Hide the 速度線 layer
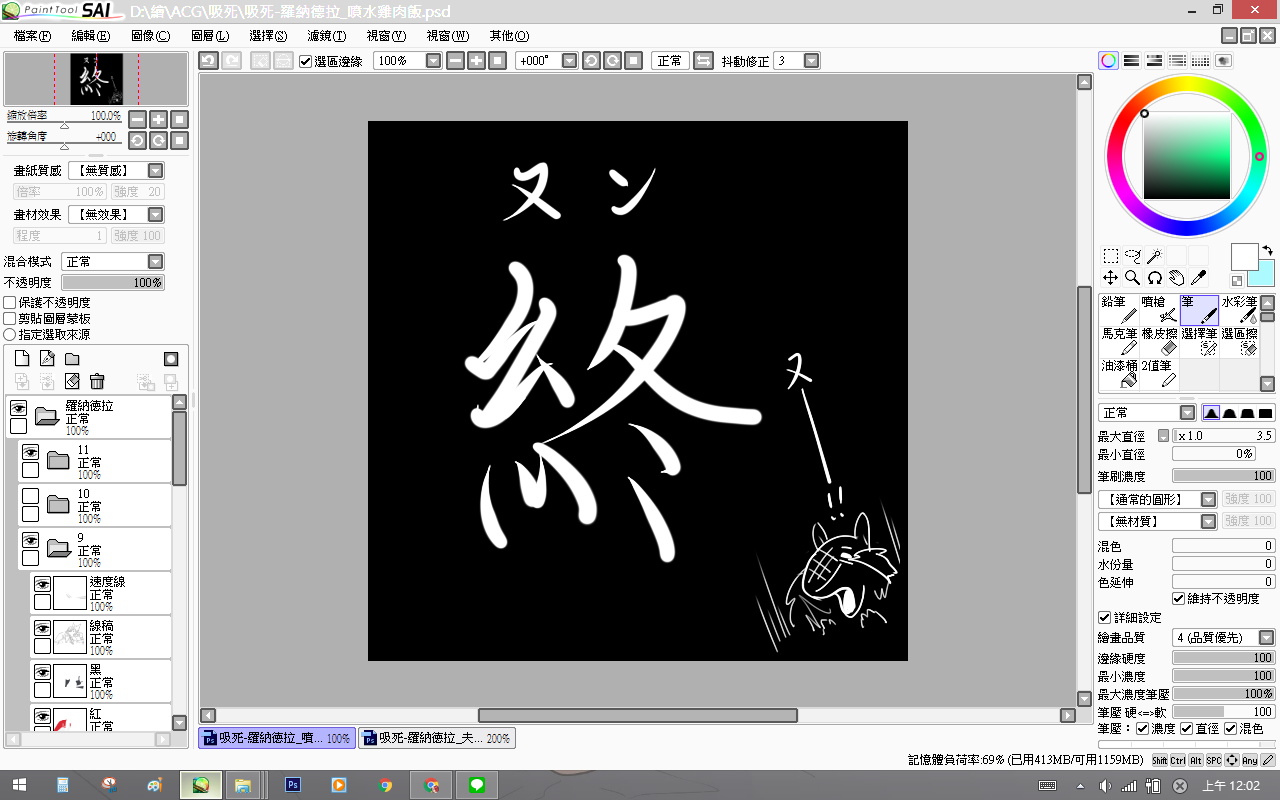 tap(42, 584)
